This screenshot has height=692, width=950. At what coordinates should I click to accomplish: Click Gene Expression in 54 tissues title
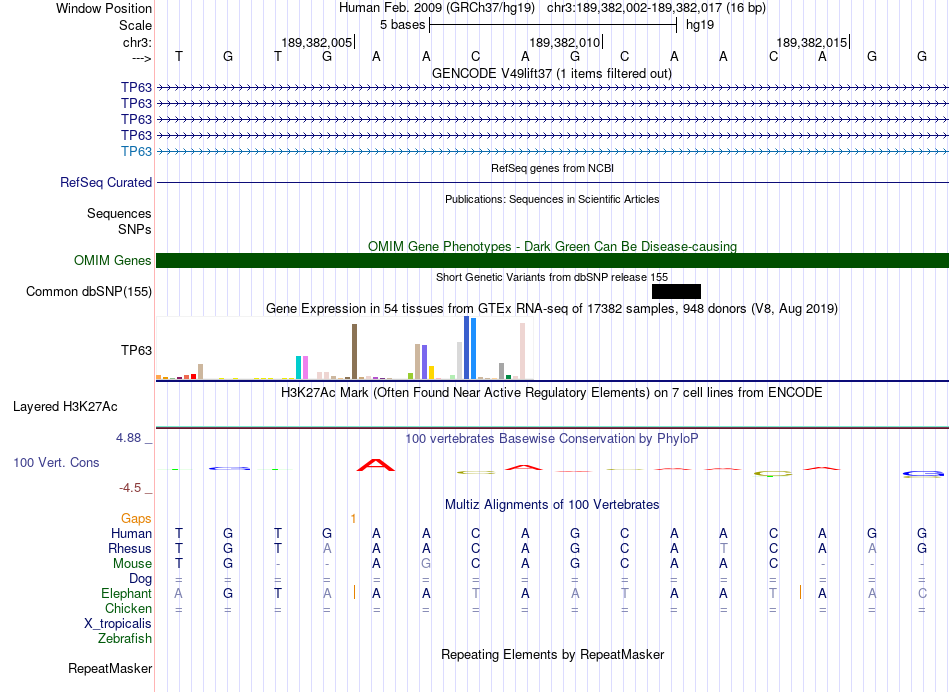552,308
